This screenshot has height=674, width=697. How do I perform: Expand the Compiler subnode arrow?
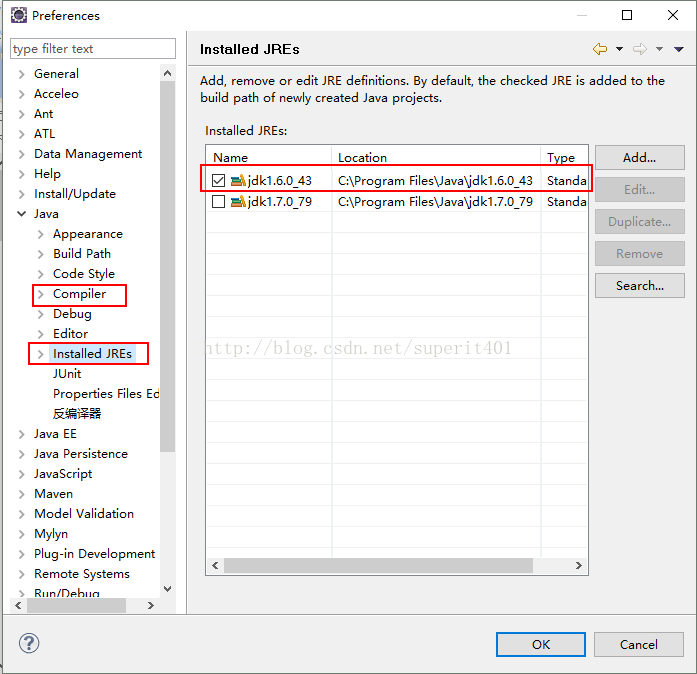tap(40, 294)
